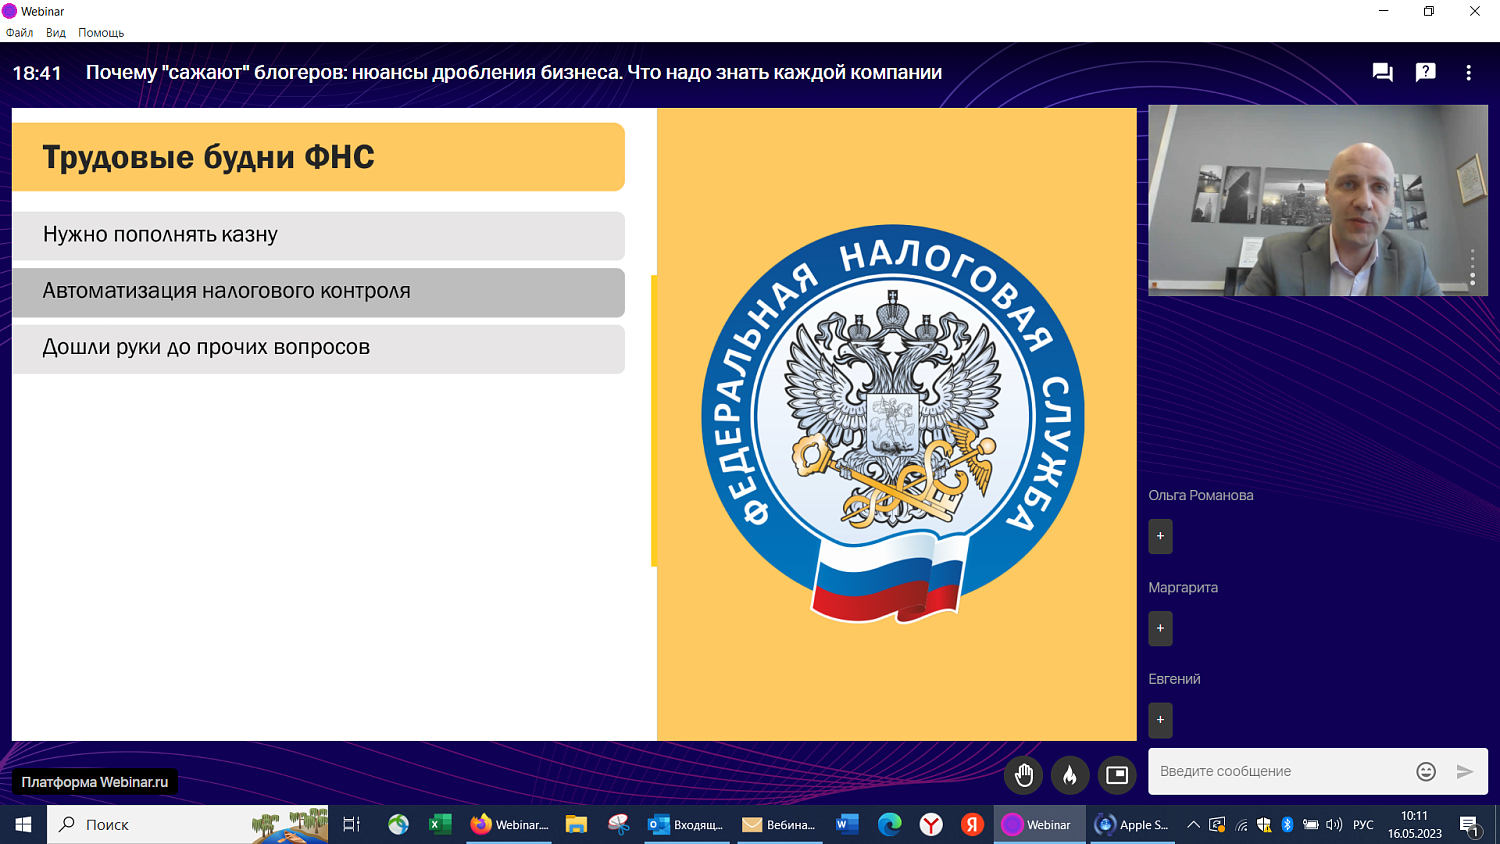Open the notification center icon

1470,825
